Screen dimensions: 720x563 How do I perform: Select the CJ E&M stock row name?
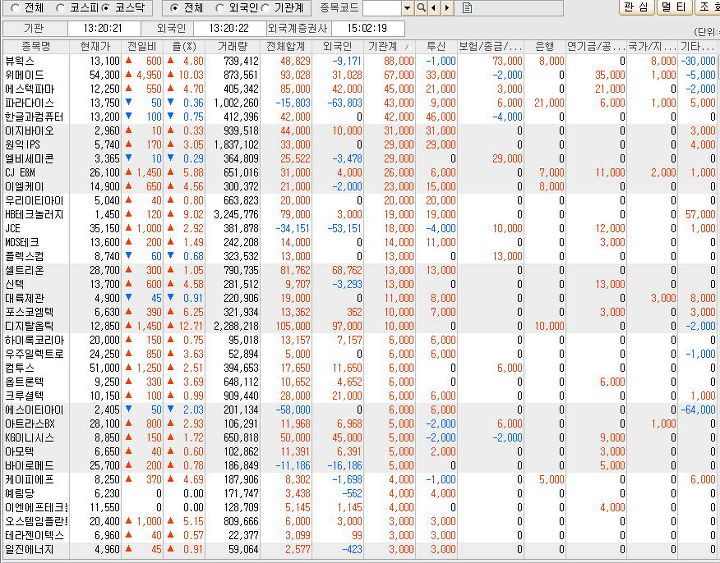20,173
